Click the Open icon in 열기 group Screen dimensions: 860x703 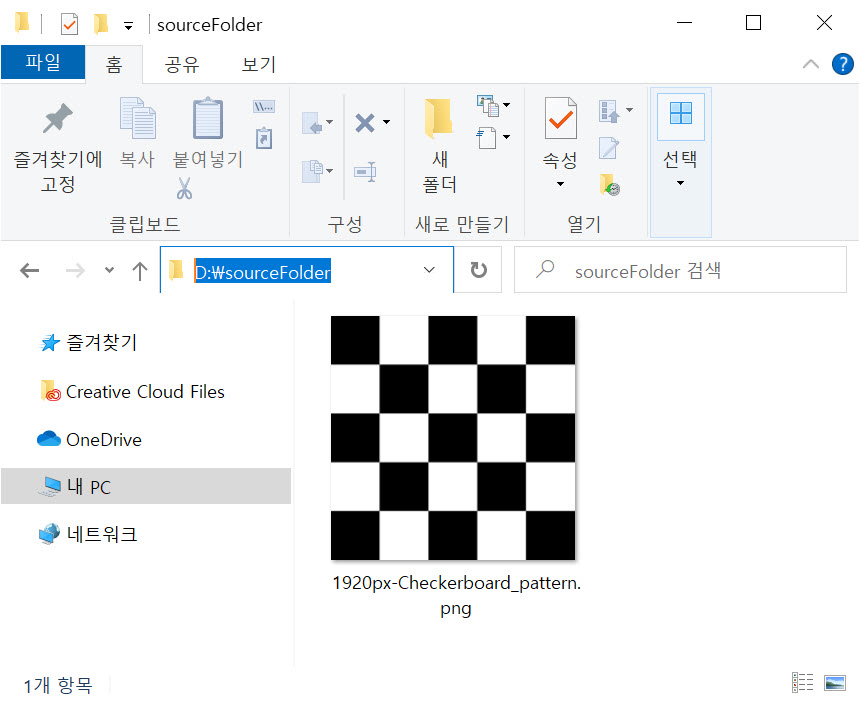point(609,111)
